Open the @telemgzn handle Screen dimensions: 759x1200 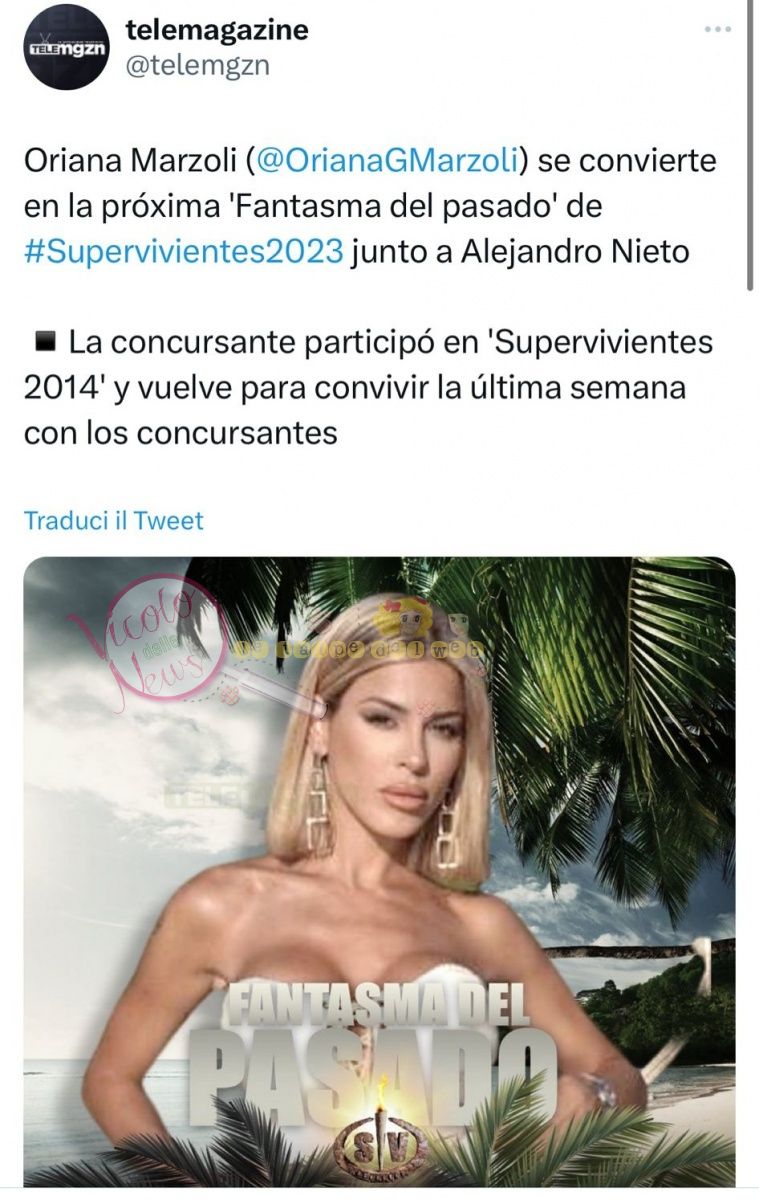[197, 67]
